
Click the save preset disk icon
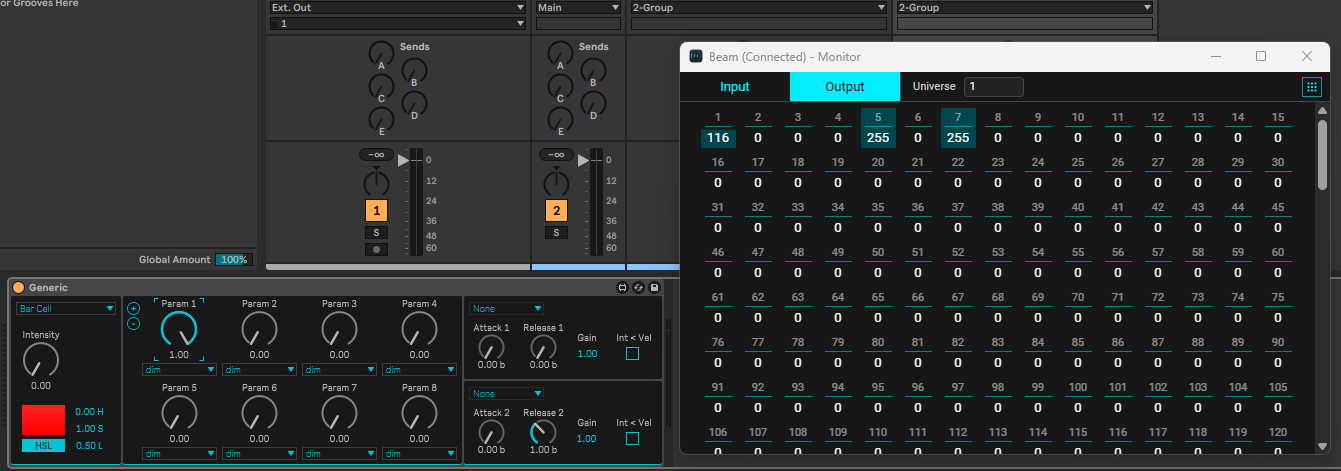(x=654, y=288)
